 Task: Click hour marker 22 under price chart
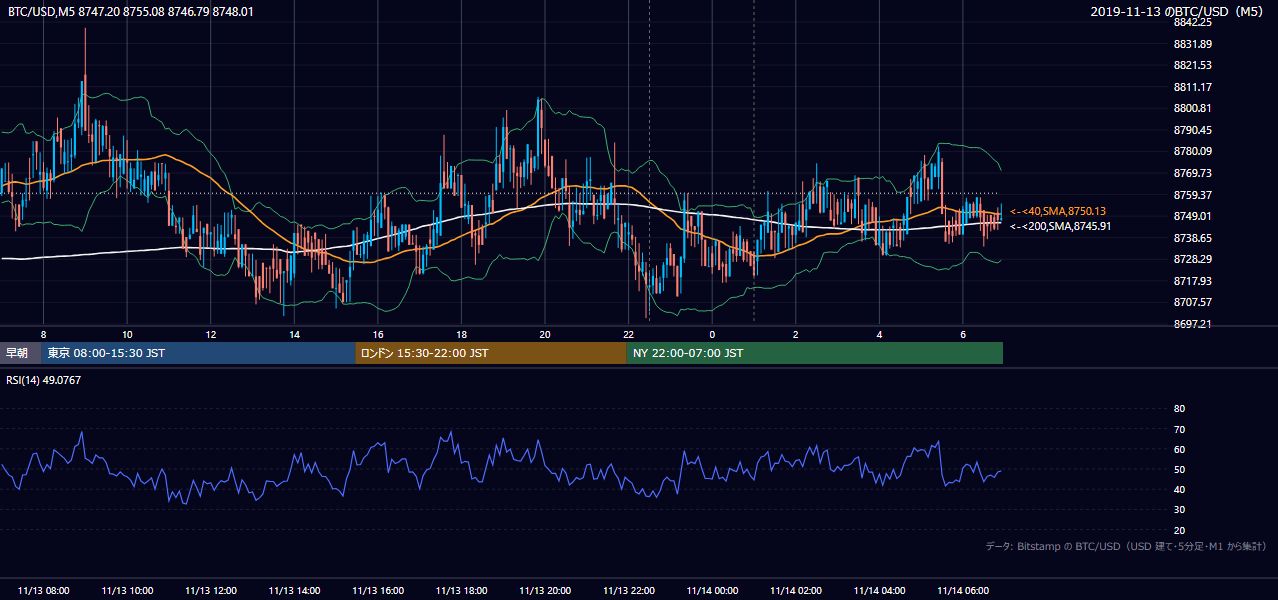(628, 334)
